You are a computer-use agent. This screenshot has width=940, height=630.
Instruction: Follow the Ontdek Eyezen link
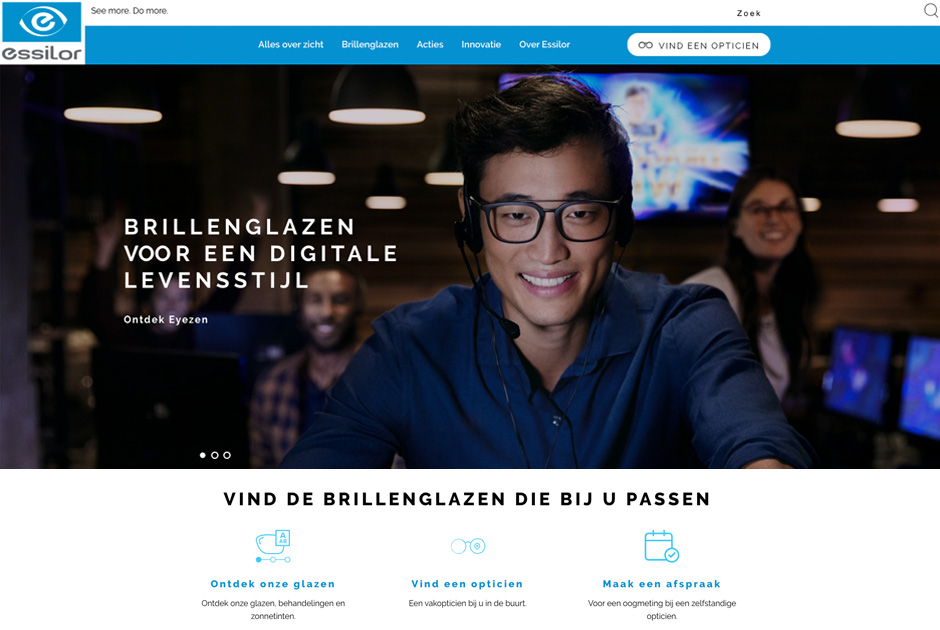(x=165, y=319)
